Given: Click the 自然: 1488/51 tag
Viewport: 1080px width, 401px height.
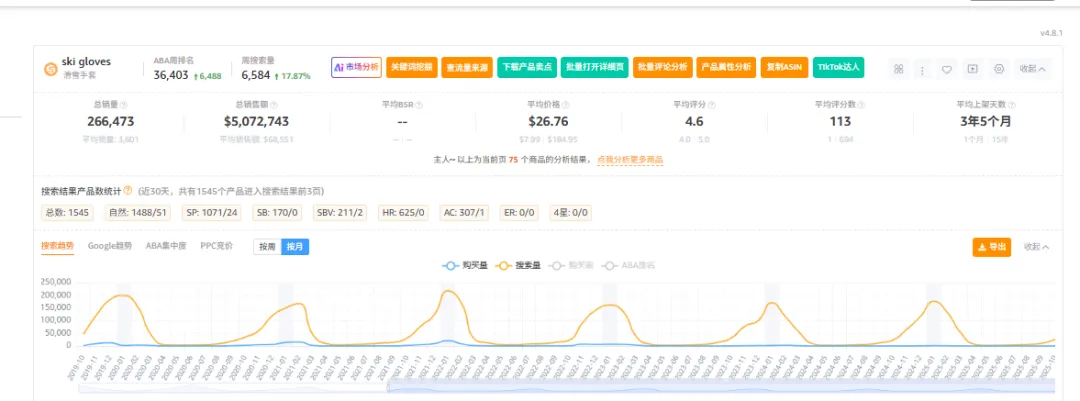Looking at the screenshot, I should (138, 213).
